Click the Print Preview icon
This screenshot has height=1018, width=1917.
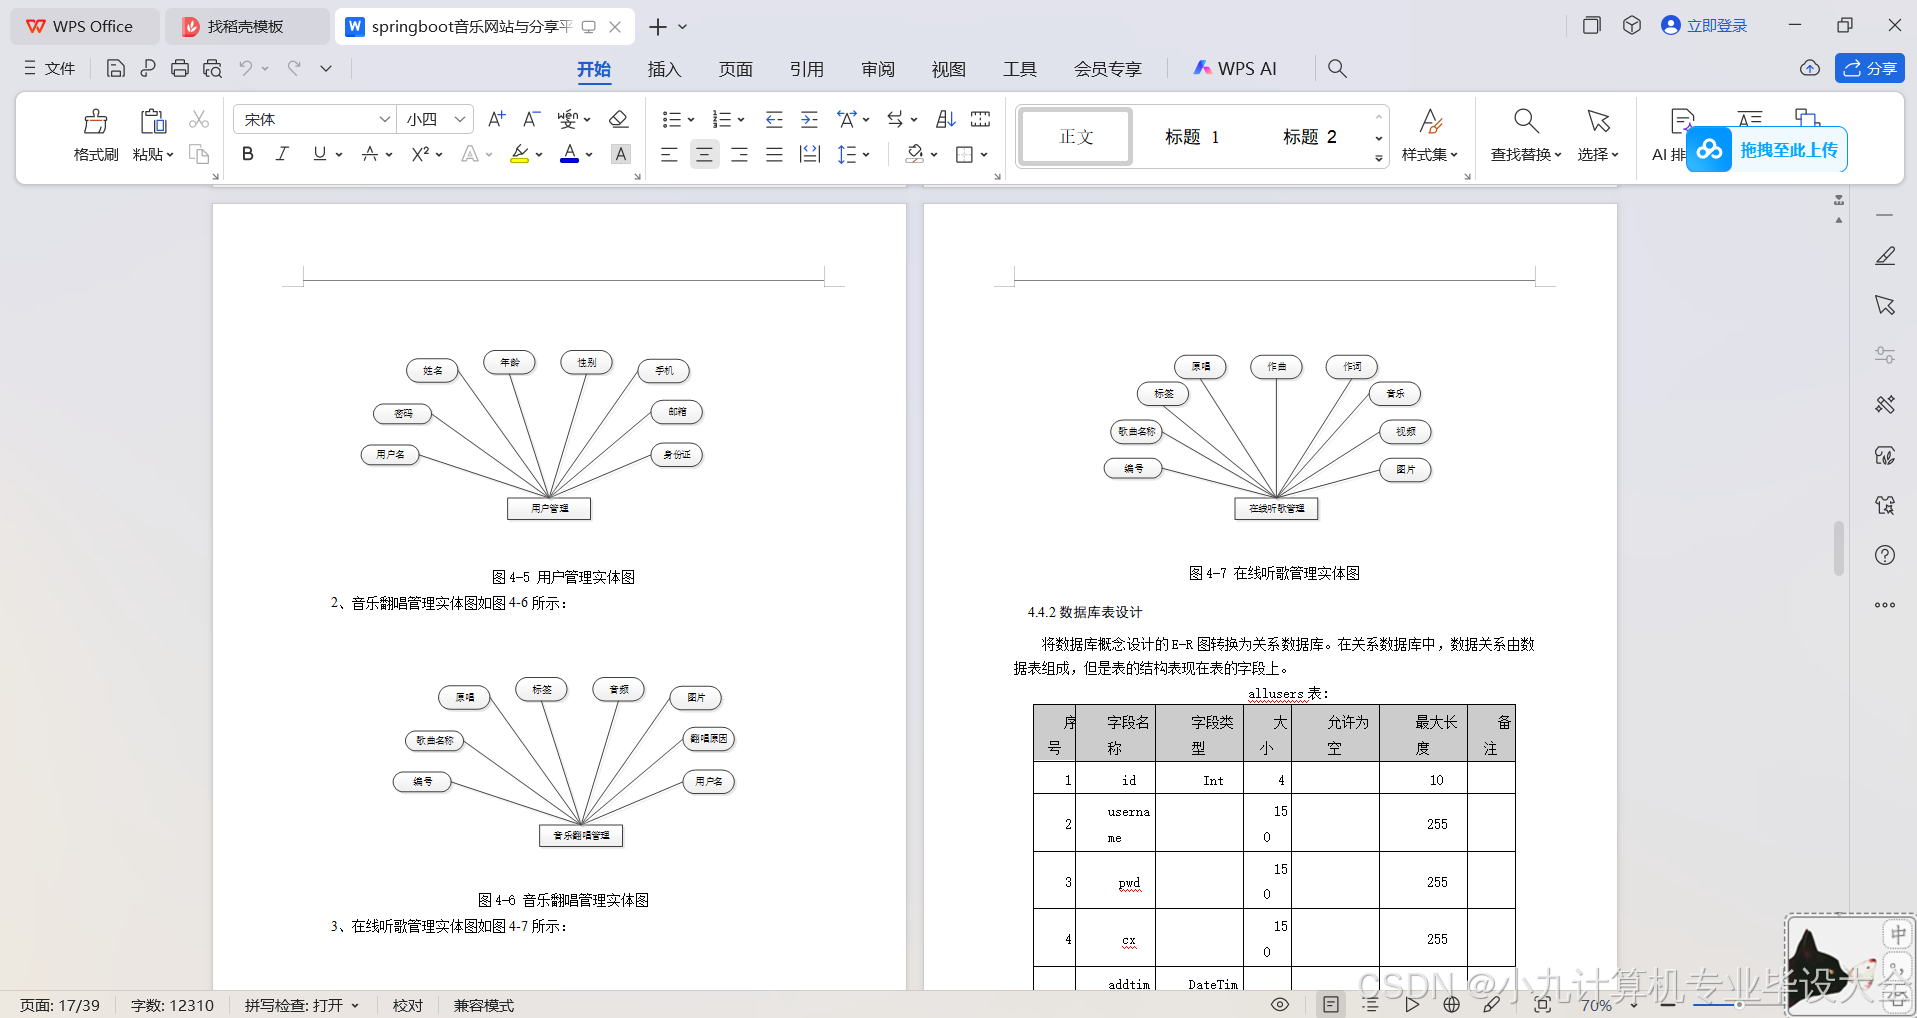[212, 68]
